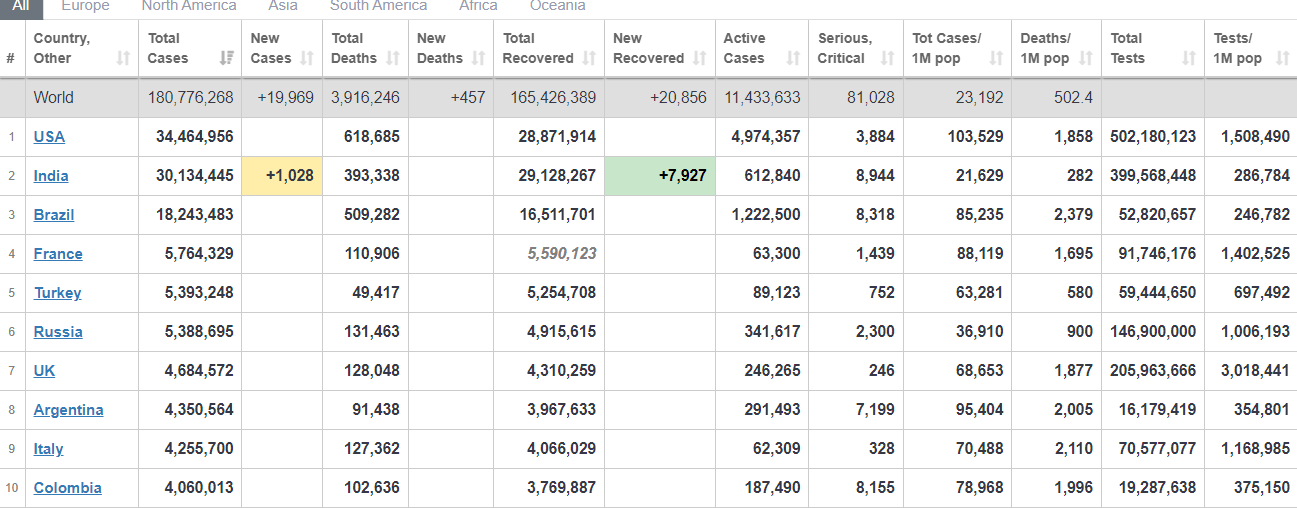The width and height of the screenshot is (1297, 508).
Task: Open the USA country link
Action: point(49,137)
